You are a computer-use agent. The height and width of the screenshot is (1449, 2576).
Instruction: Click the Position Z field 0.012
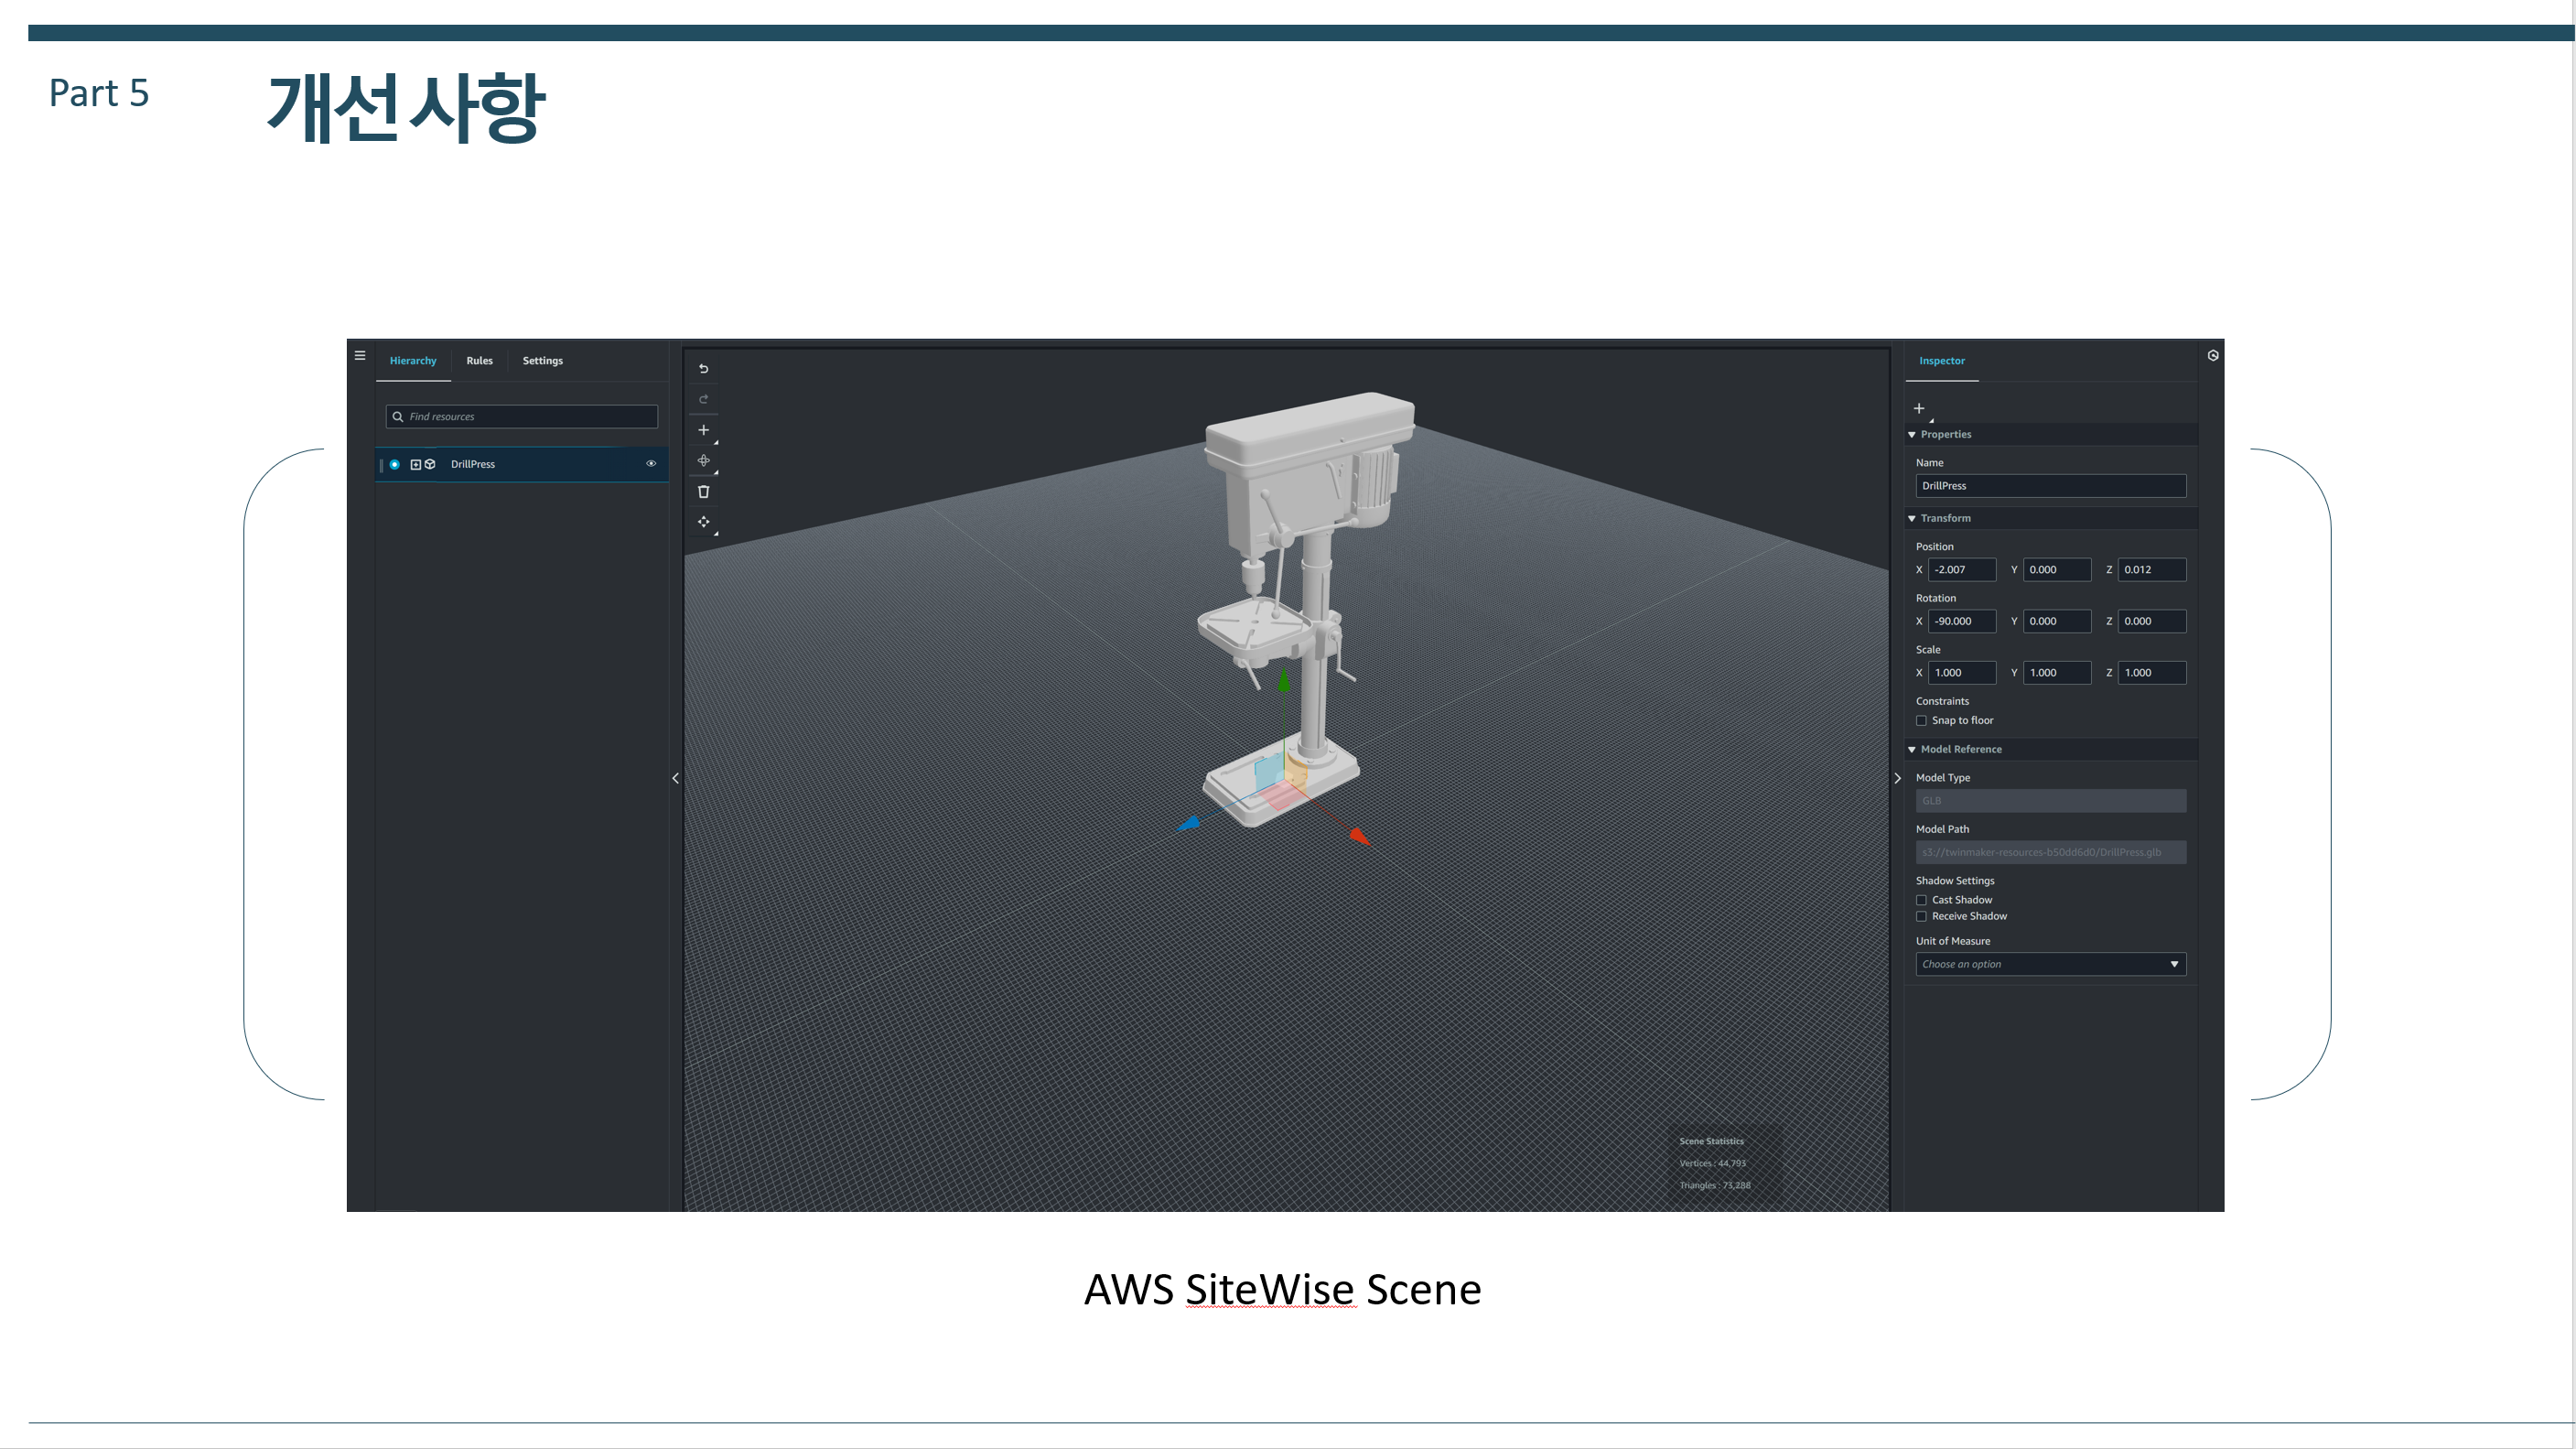click(x=2151, y=570)
